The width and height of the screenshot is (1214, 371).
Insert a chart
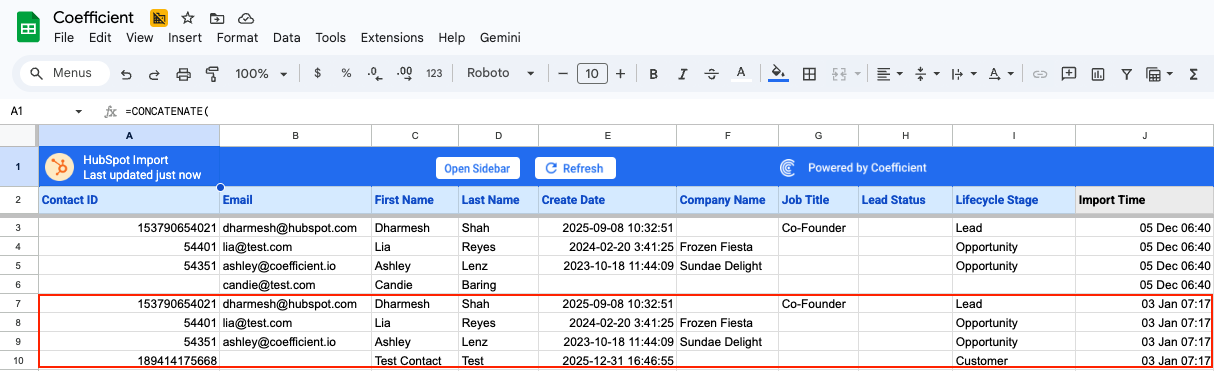point(1098,74)
